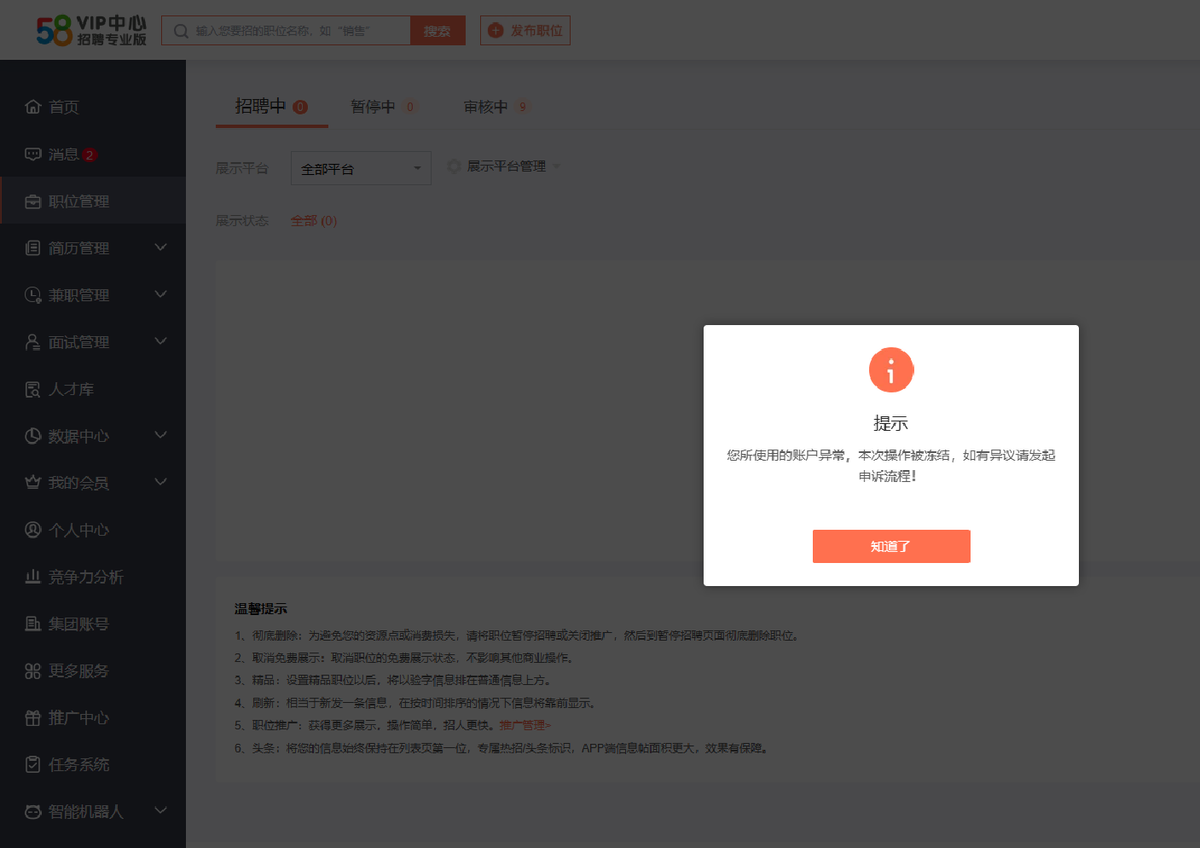Open the 全部平台 dropdown
This screenshot has height=848, width=1200.
click(361, 168)
